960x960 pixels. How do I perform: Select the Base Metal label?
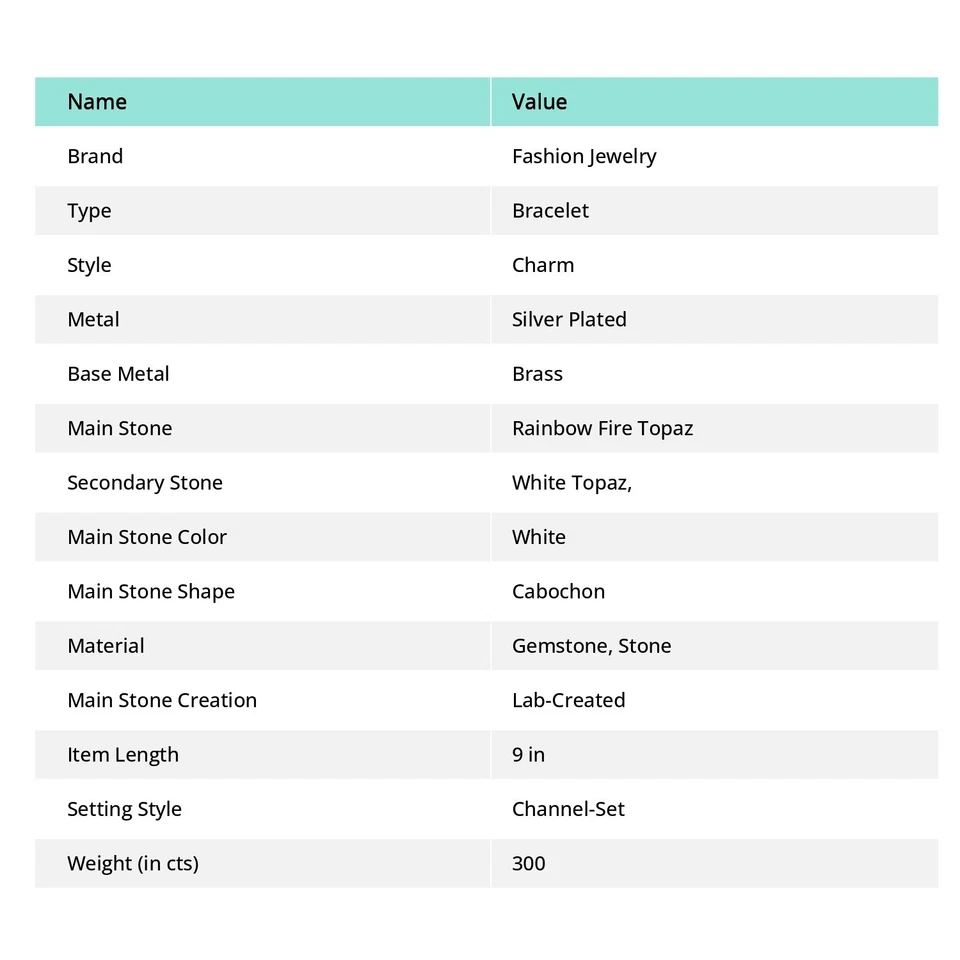[118, 374]
